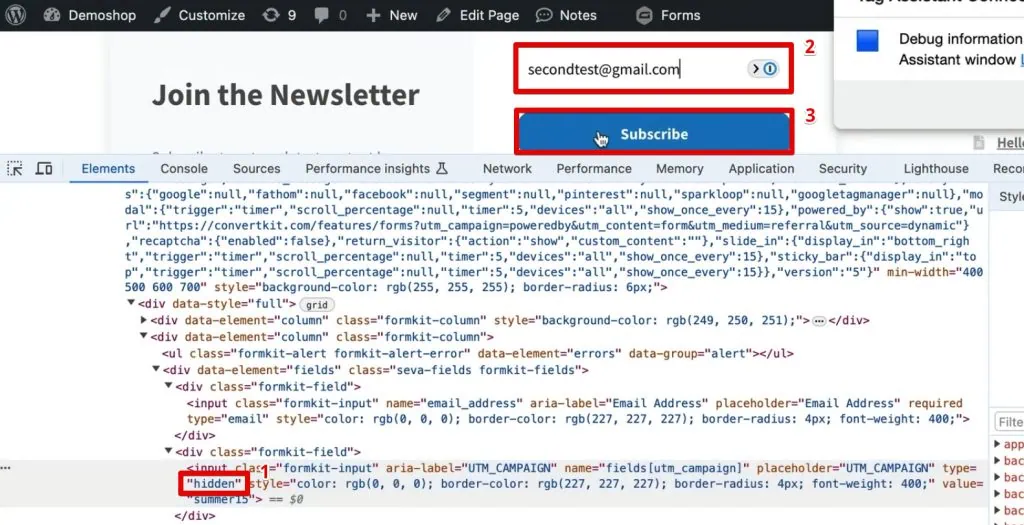Click the styles Filter input box
The image size is (1024, 525).
point(1010,422)
